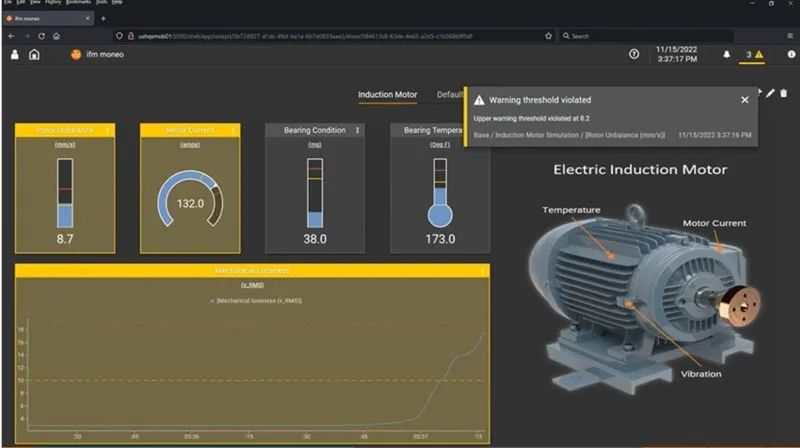The image size is (800, 448).
Task: Toggle Mechanical looseness legend series
Action: pos(258,300)
